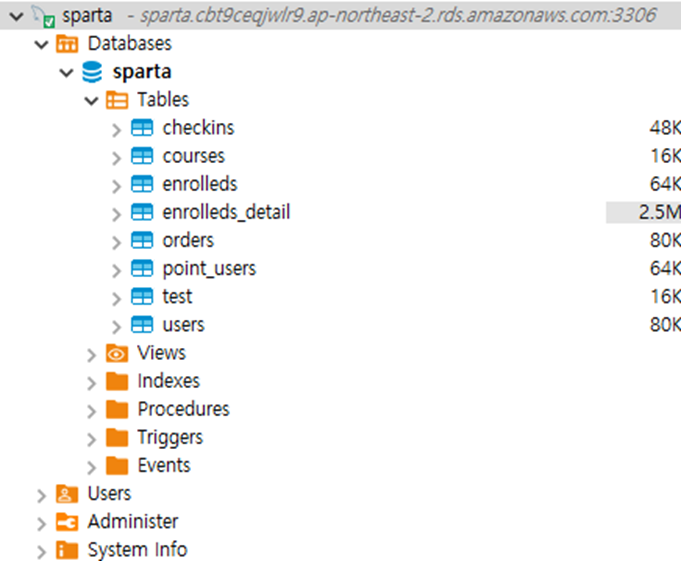
Task: Collapse the sparta connection node chevron
Action: pyautogui.click(x=17, y=16)
